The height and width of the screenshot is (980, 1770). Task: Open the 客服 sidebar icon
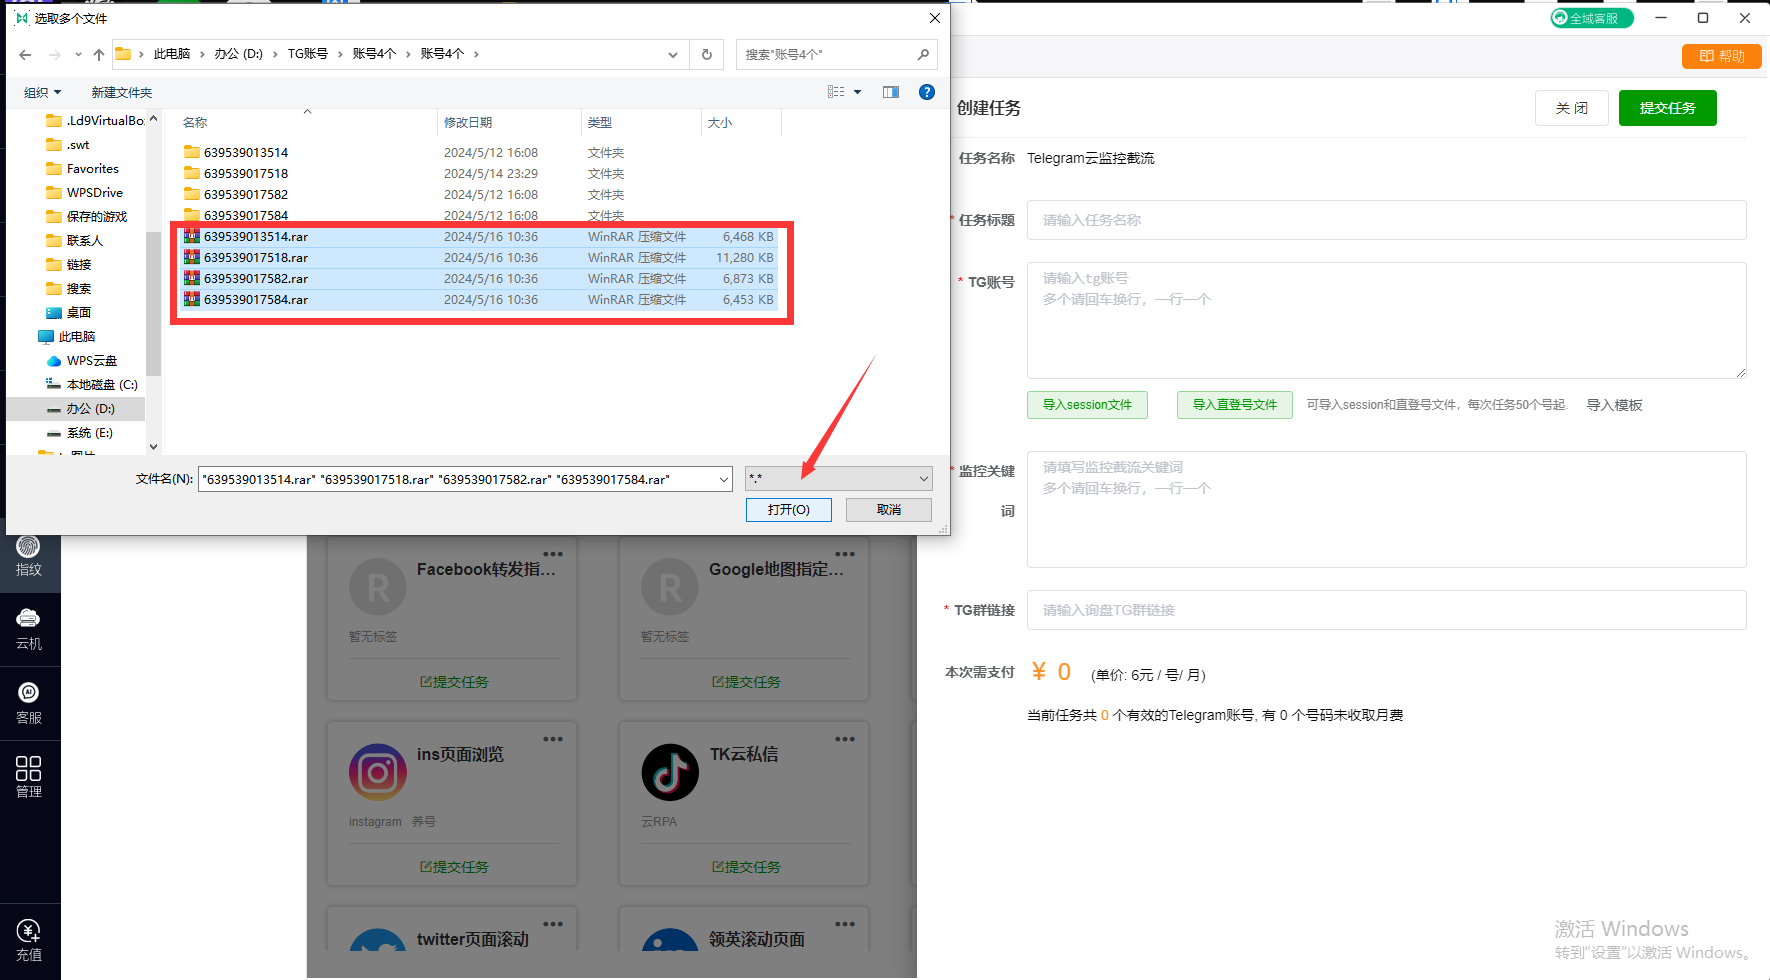click(x=29, y=703)
